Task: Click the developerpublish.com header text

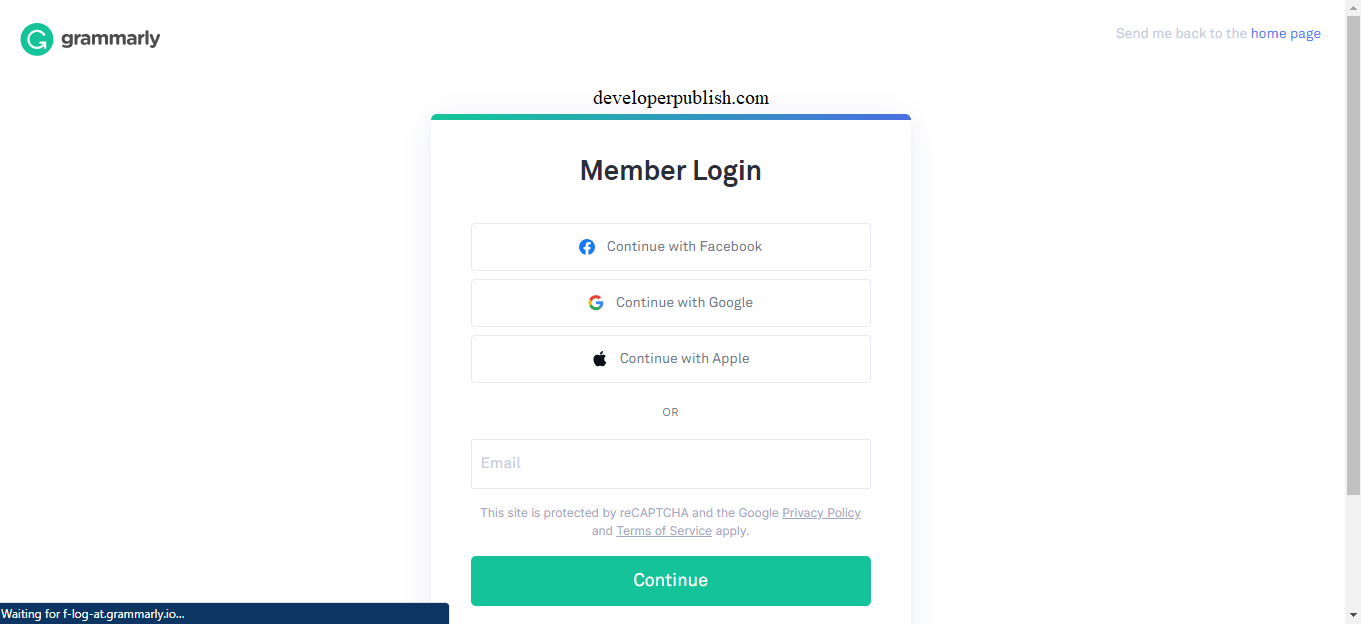Action: (680, 97)
